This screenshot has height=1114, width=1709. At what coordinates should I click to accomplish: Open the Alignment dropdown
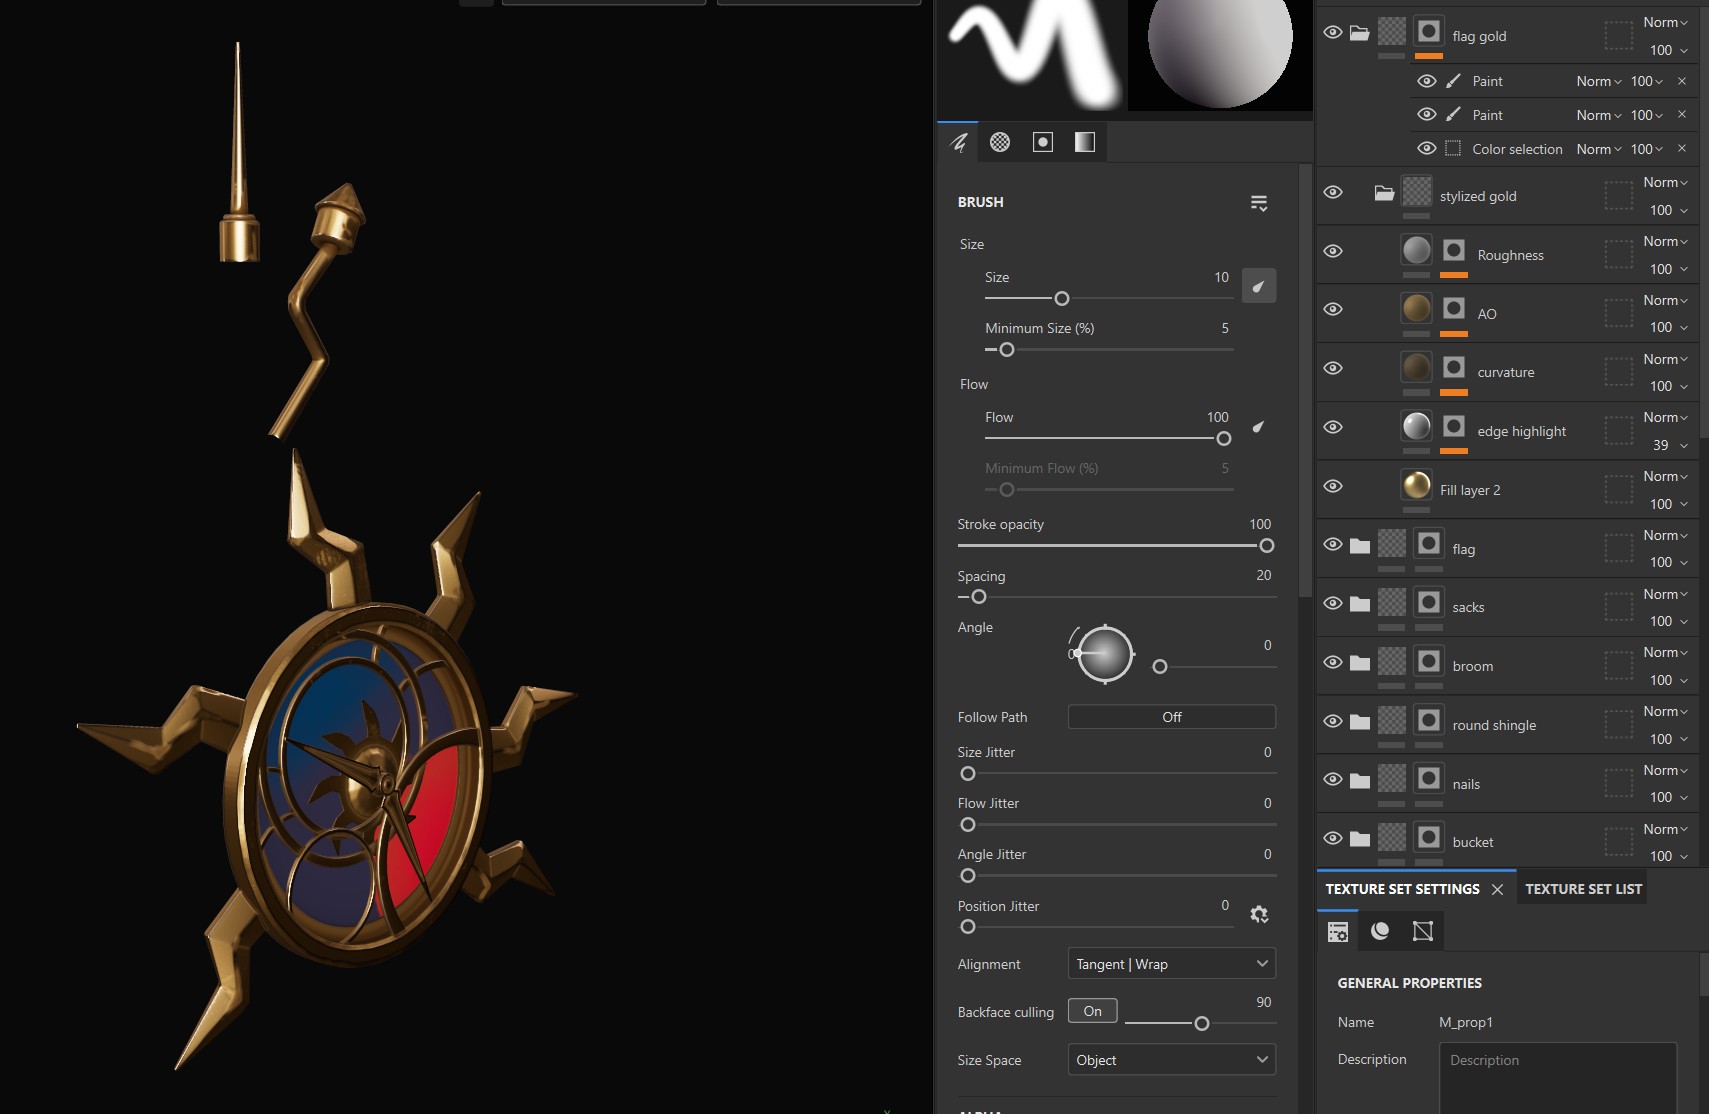click(1172, 964)
